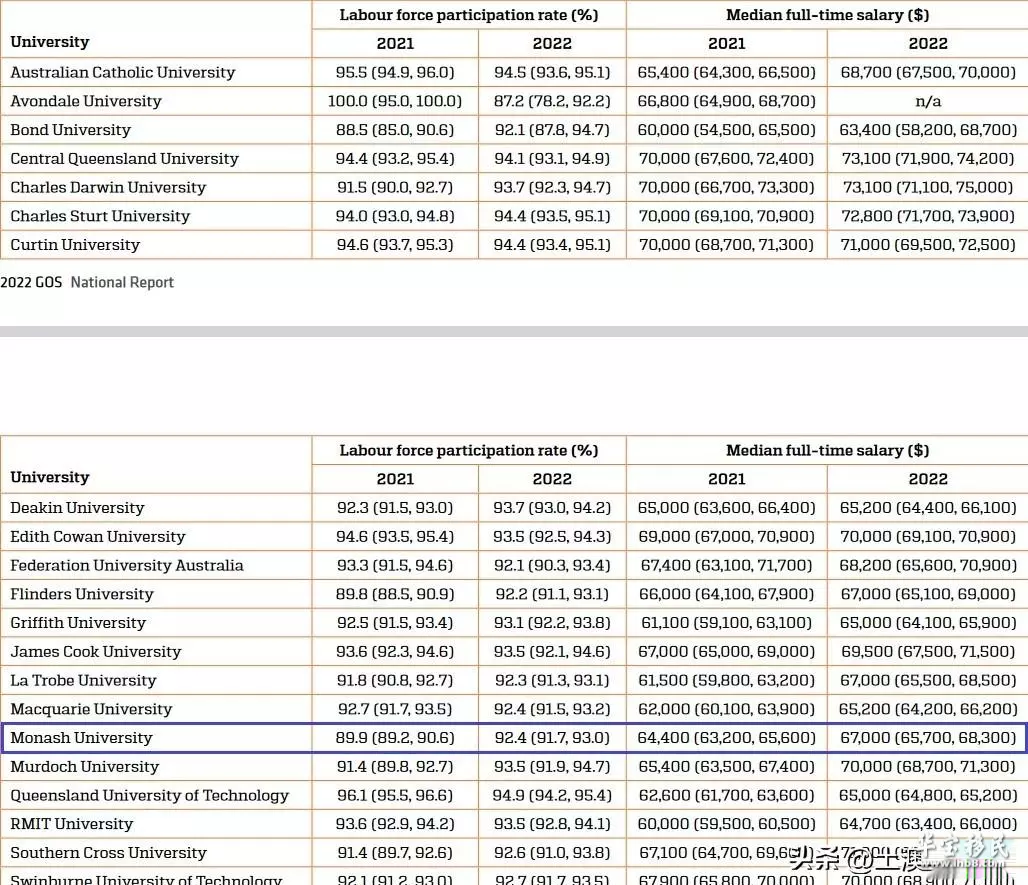Click RMIT's '64,700 (63,400, 66,000)' salary

928,824
